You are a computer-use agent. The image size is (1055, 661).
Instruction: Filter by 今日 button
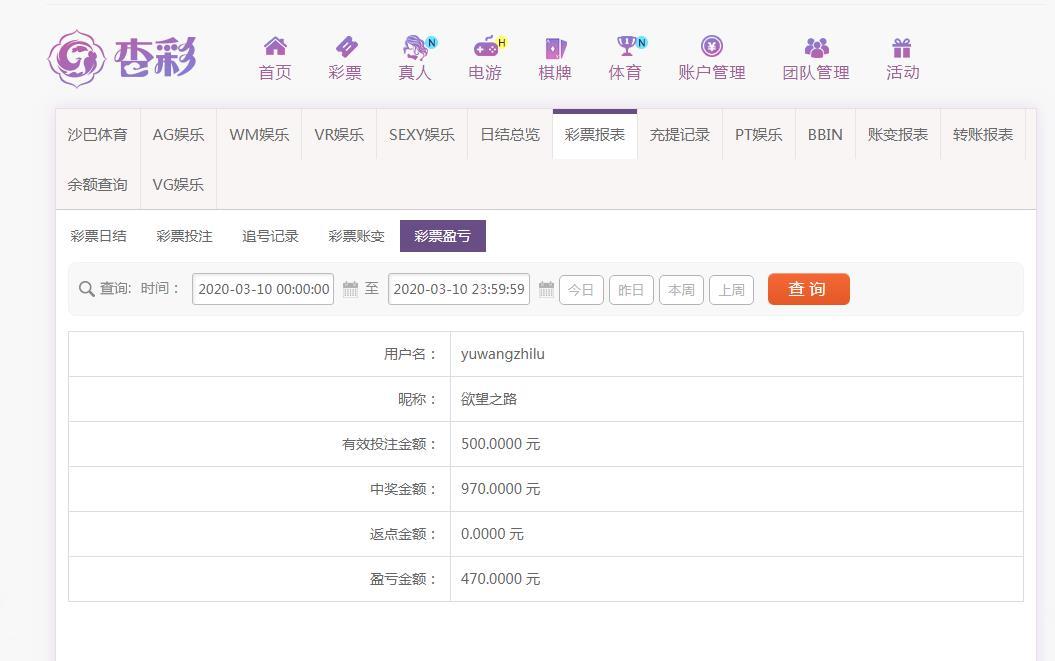pyautogui.click(x=581, y=290)
